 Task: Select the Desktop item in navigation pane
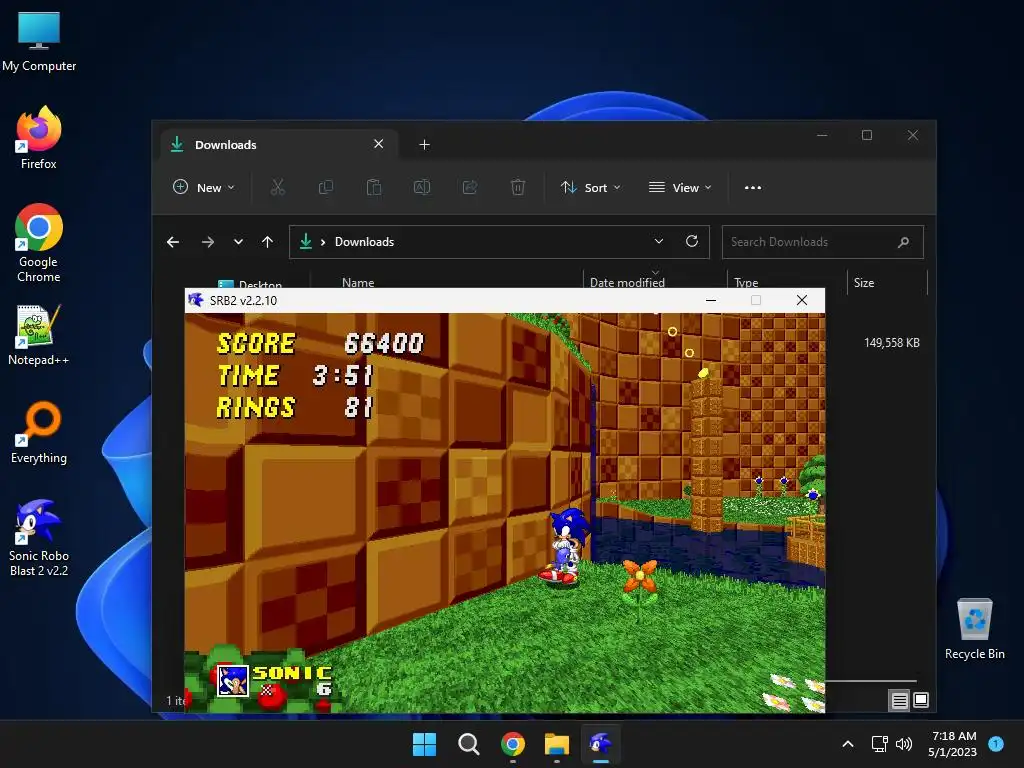pyautogui.click(x=250, y=284)
